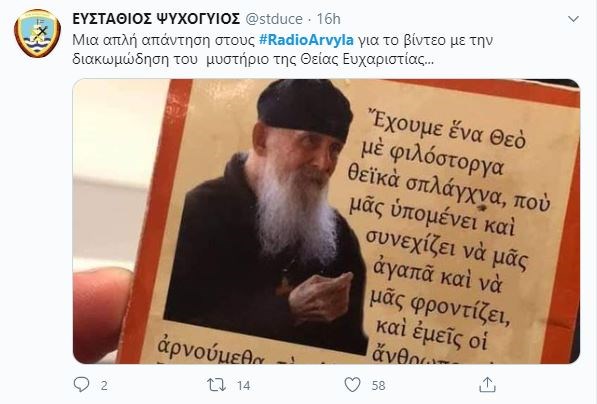
Task: Open ΕΥΣΤΑΘΙΟΣ ΨΥΧΟΓΥΙΟΣ profile name link
Action: point(156,19)
